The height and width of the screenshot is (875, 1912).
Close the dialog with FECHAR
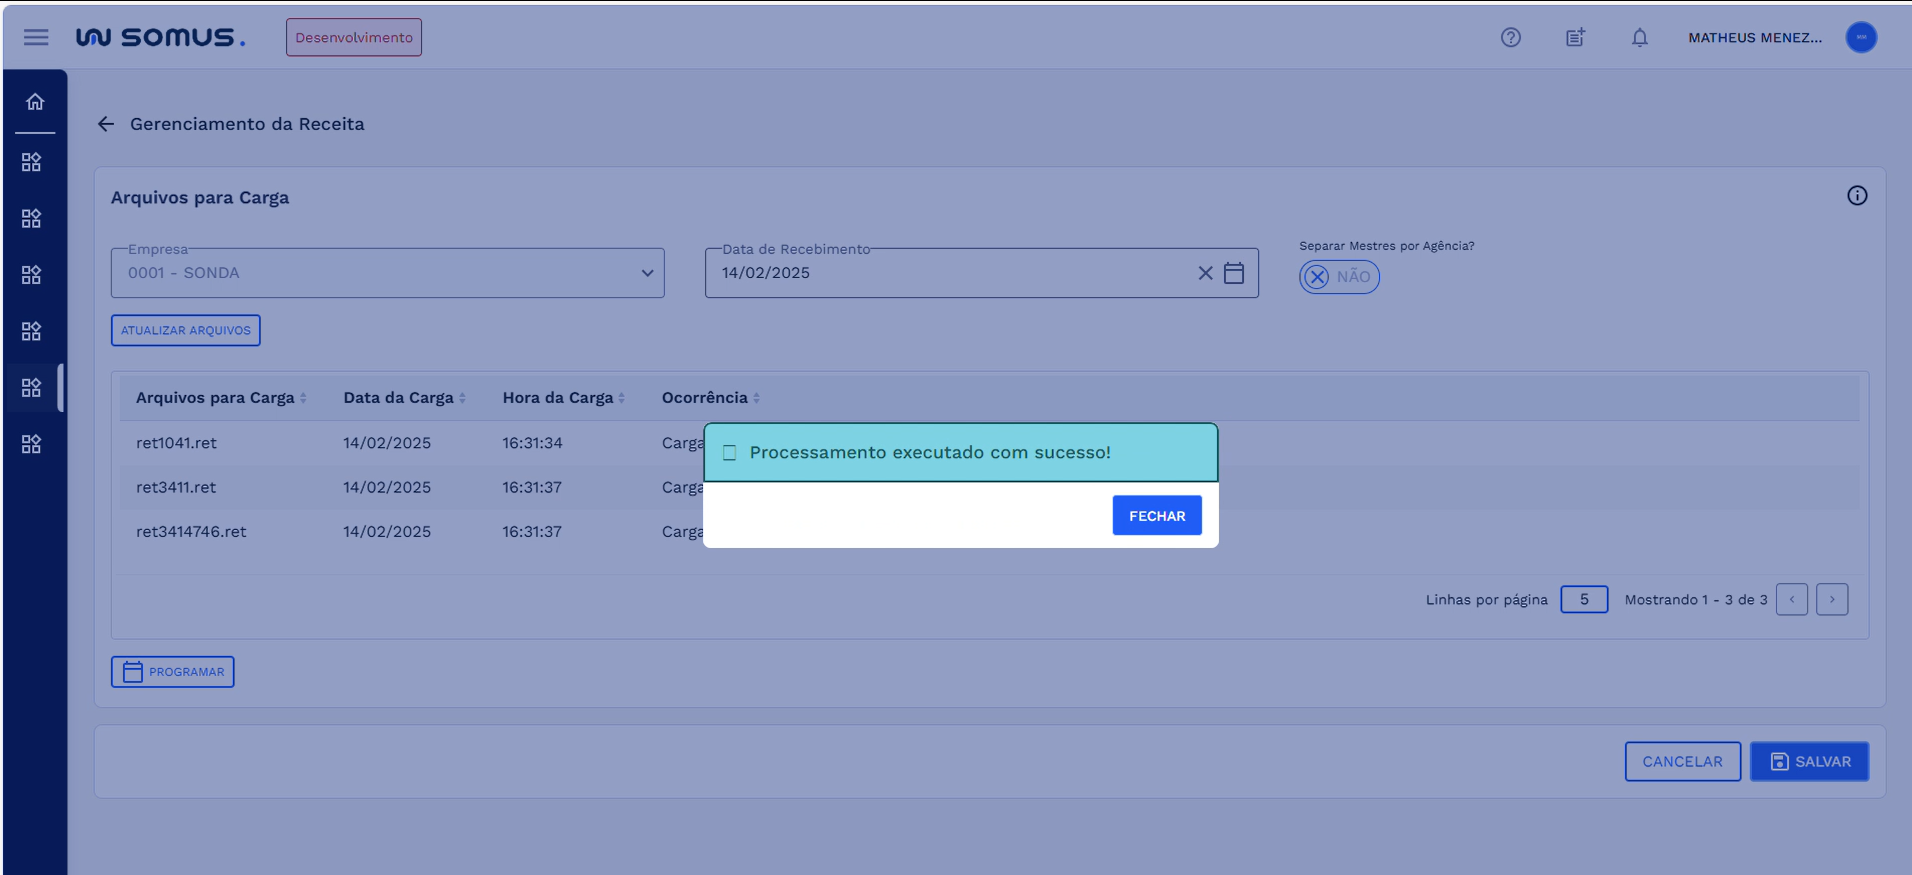(1156, 516)
